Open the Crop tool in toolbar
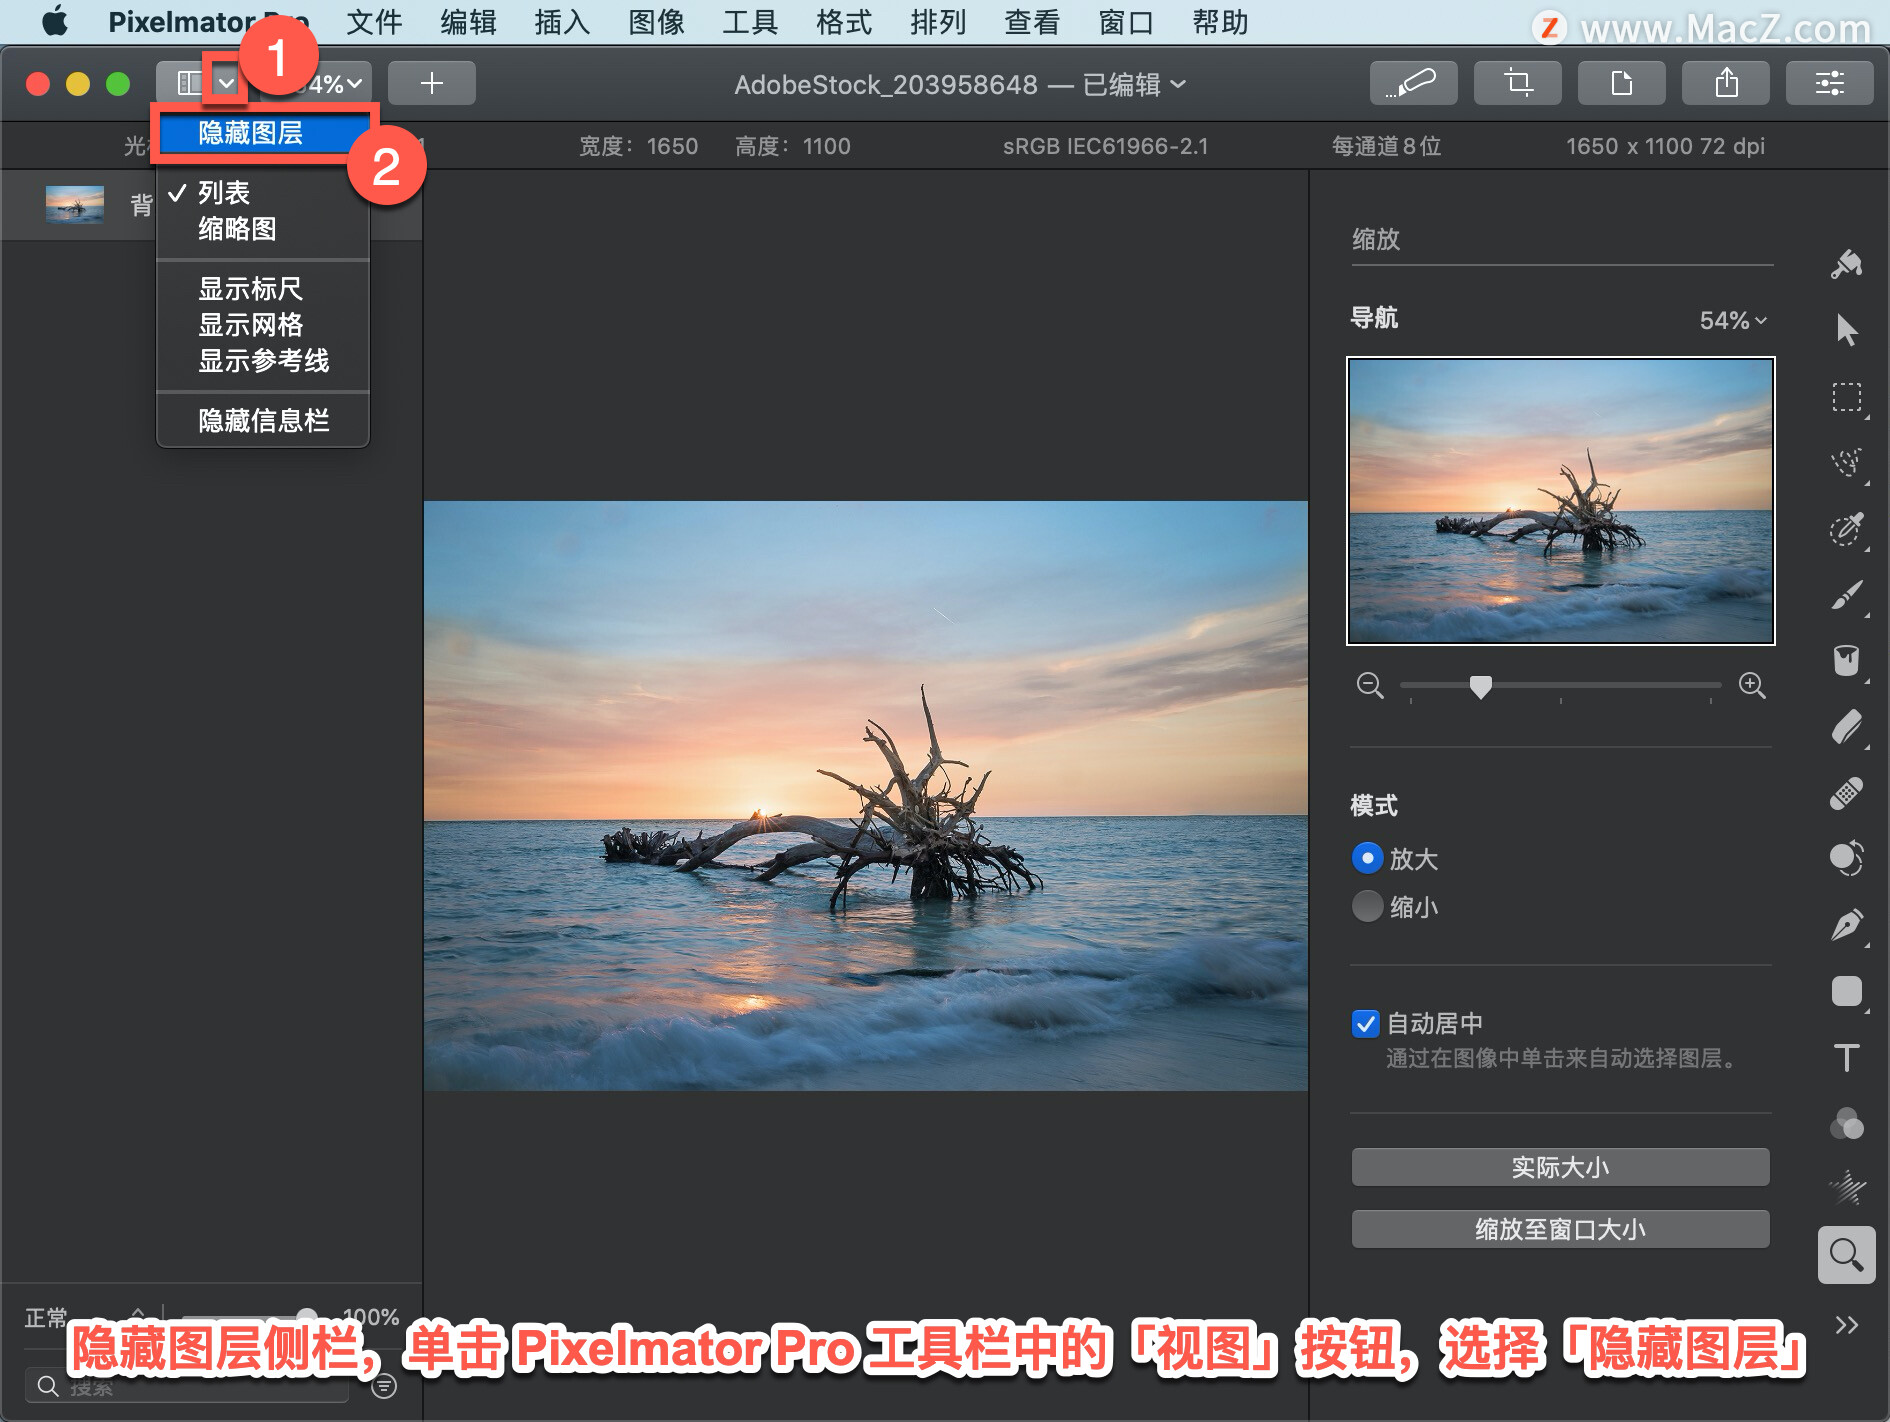 pyautogui.click(x=1518, y=83)
